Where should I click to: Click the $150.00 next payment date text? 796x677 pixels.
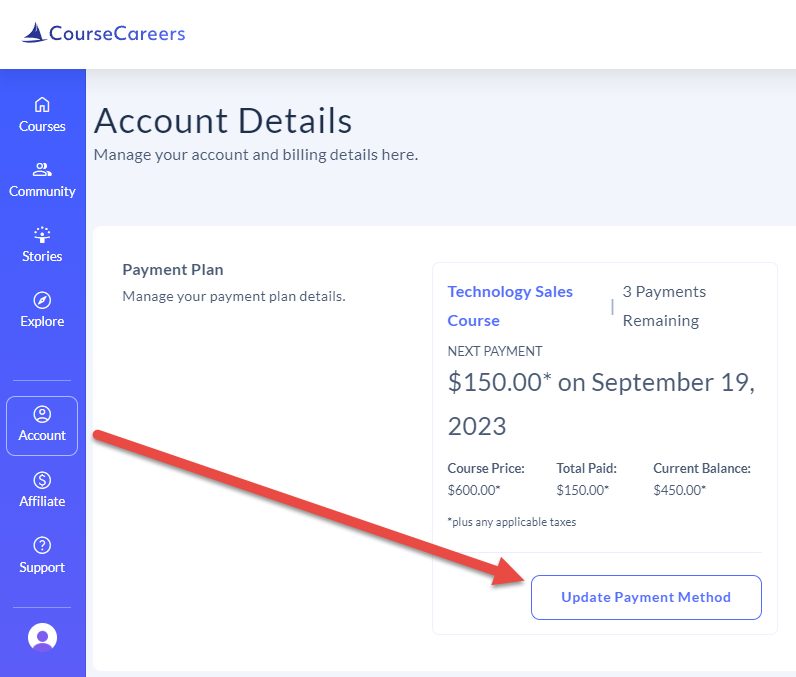(601, 404)
